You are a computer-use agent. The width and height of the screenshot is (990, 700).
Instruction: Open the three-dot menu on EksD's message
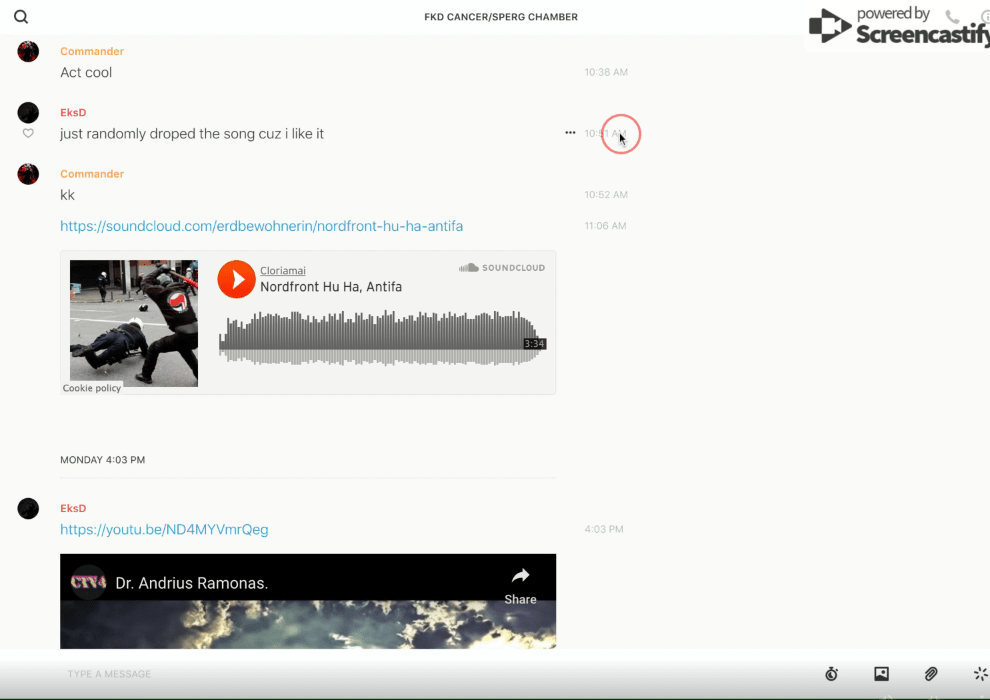[x=570, y=133]
